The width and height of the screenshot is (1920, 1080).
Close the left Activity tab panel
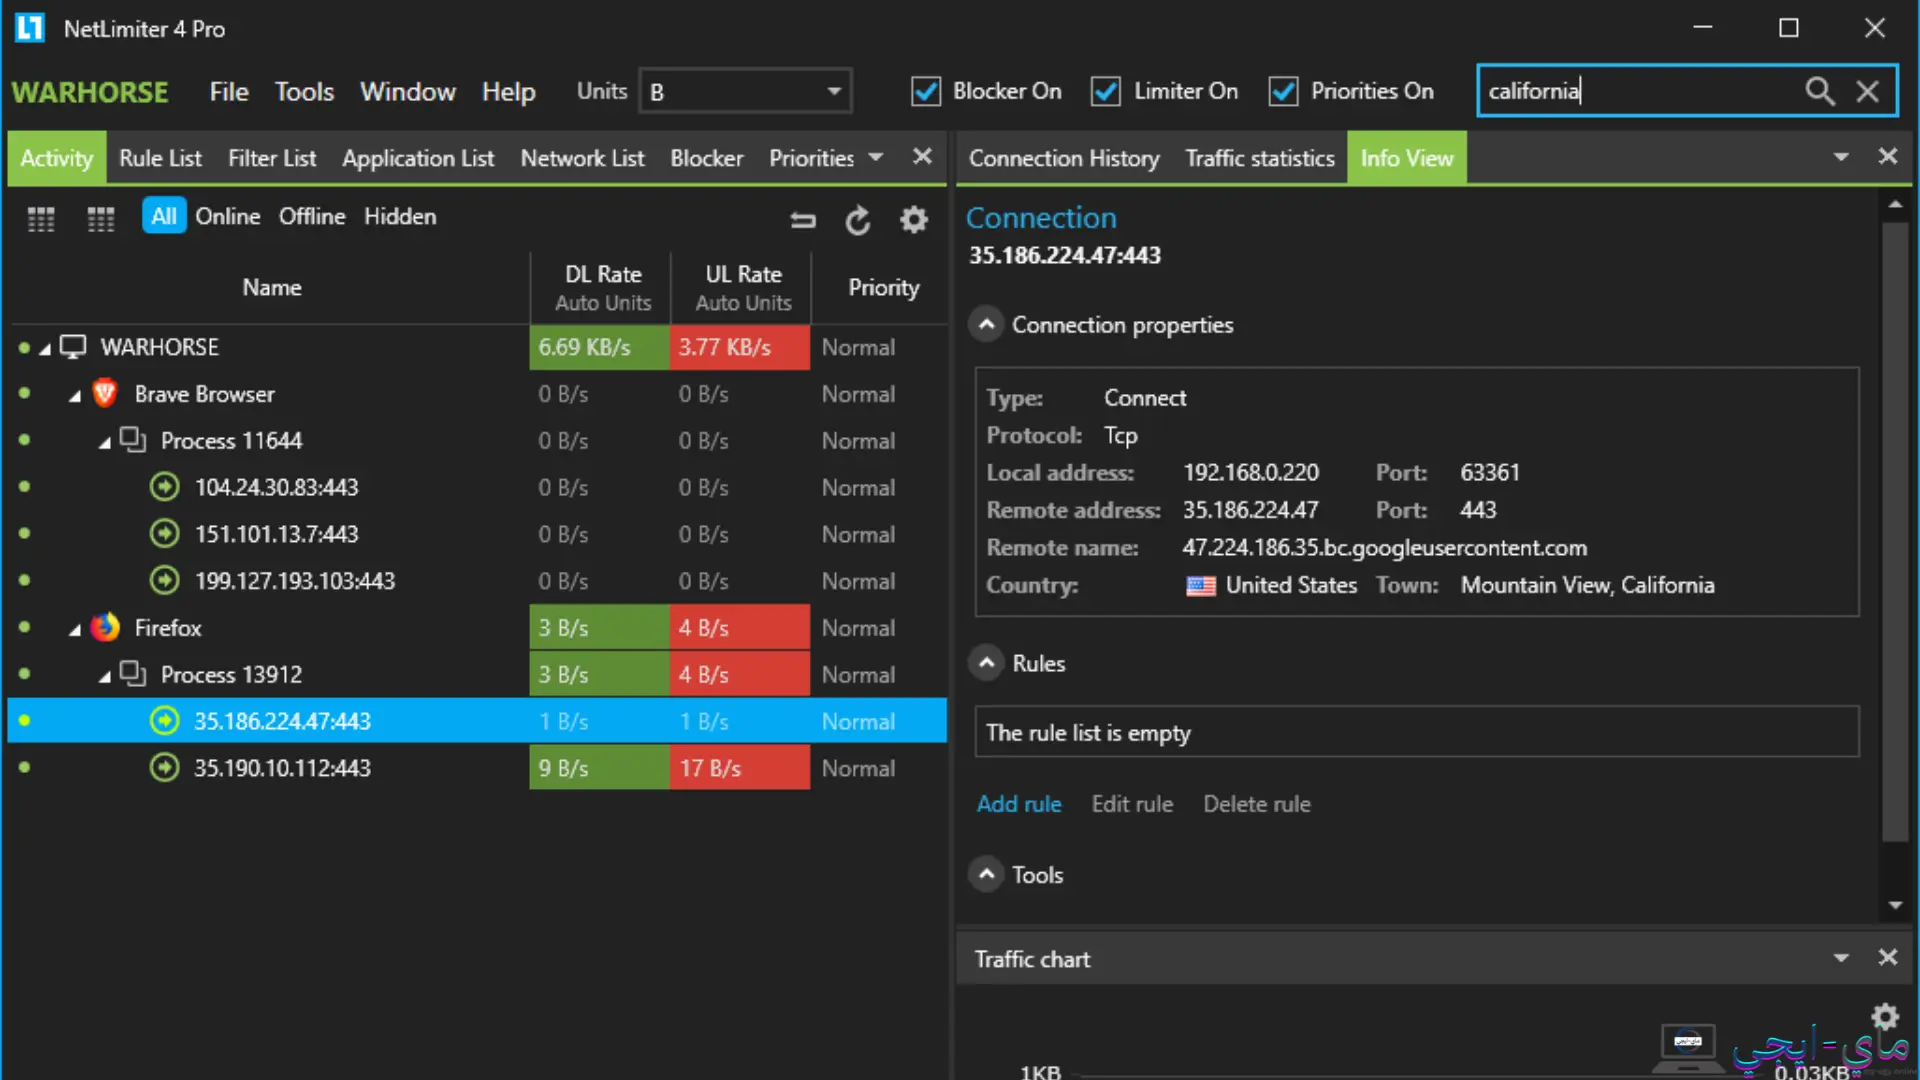tap(922, 156)
